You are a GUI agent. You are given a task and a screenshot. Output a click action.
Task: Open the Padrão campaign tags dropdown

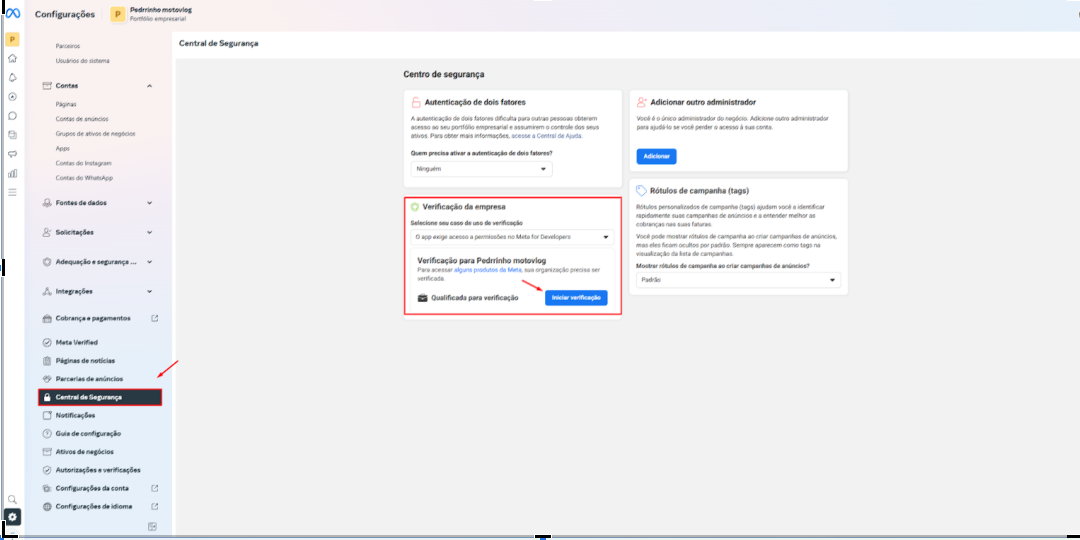738,280
